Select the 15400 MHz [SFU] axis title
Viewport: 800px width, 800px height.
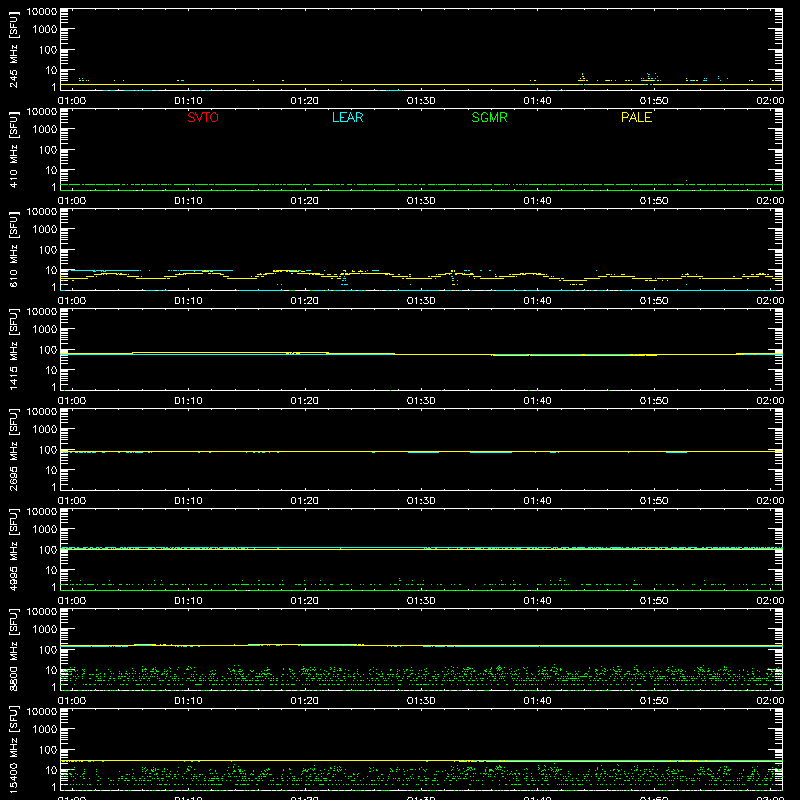coord(14,750)
